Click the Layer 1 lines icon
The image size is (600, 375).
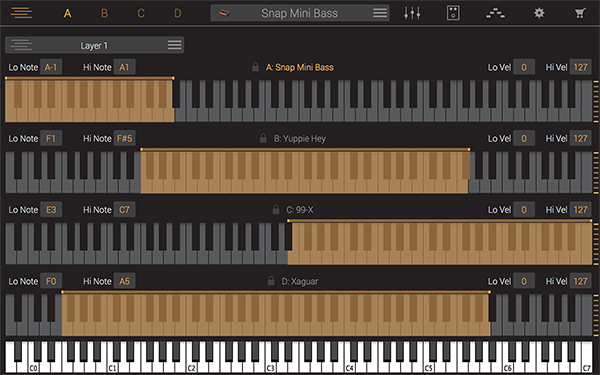pyautogui.click(x=21, y=45)
